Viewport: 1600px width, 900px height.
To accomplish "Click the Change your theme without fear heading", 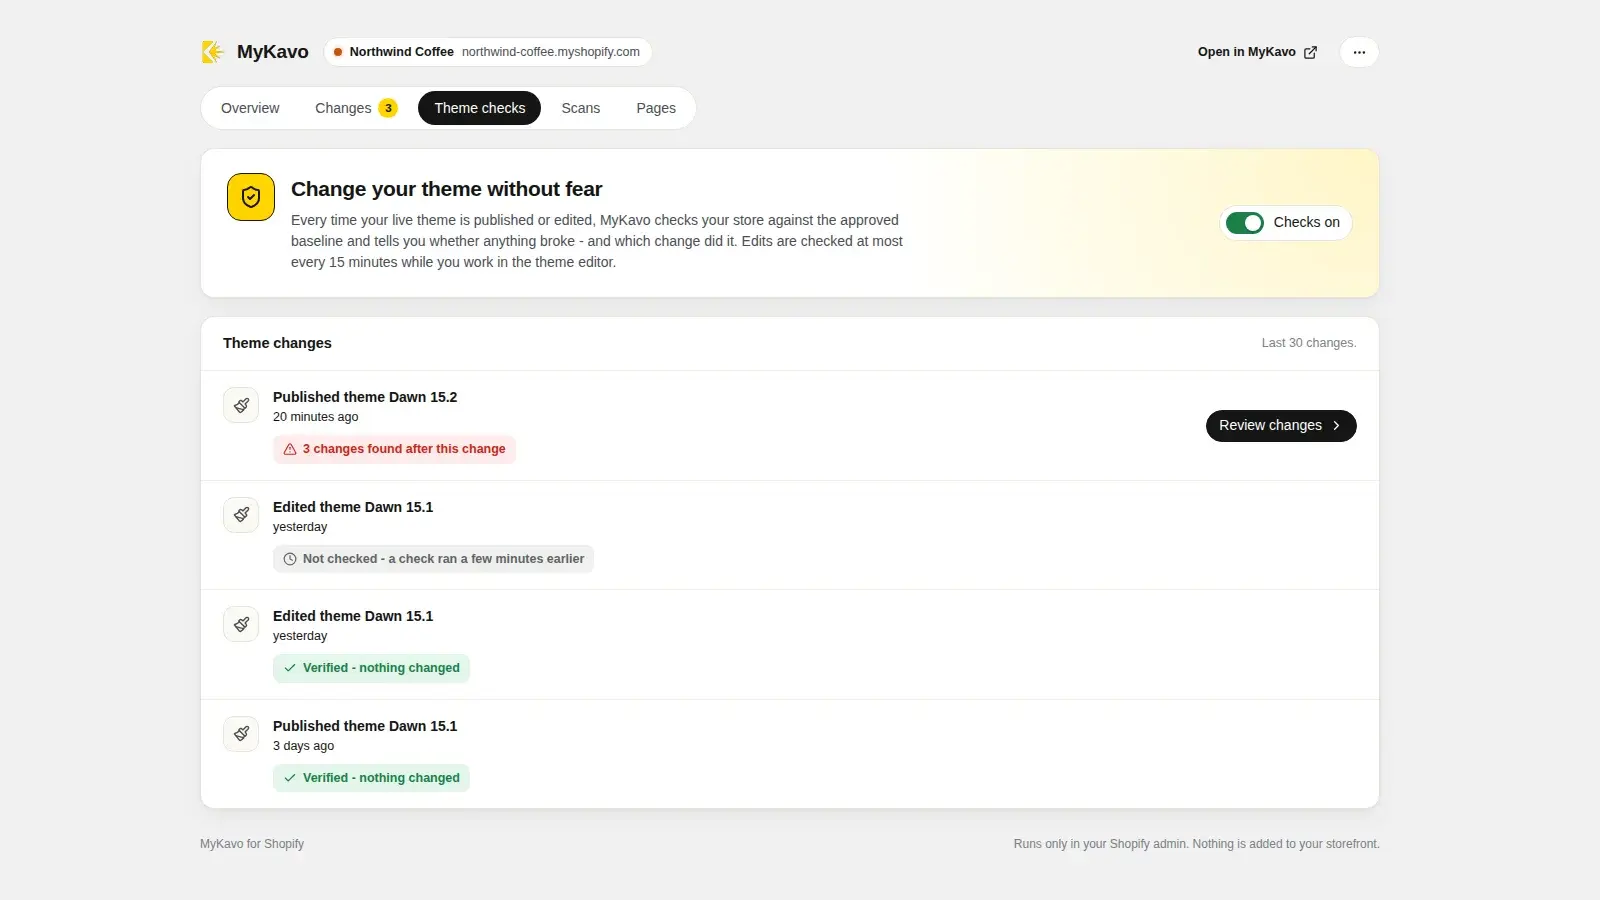I will point(446,189).
